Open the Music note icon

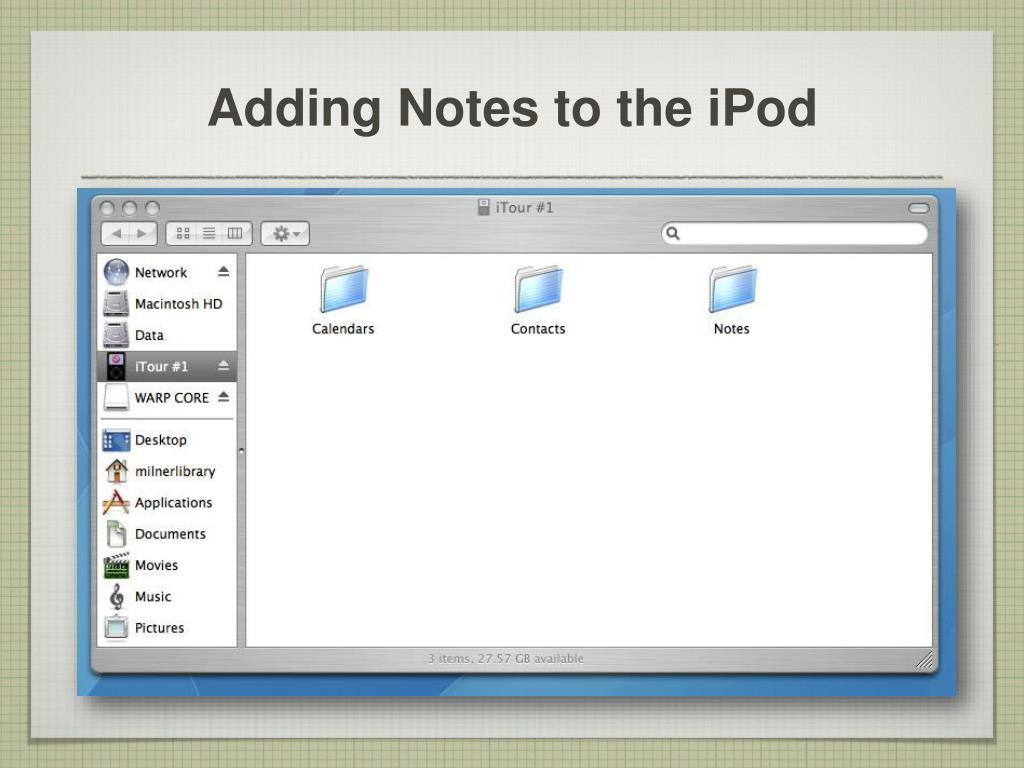116,596
